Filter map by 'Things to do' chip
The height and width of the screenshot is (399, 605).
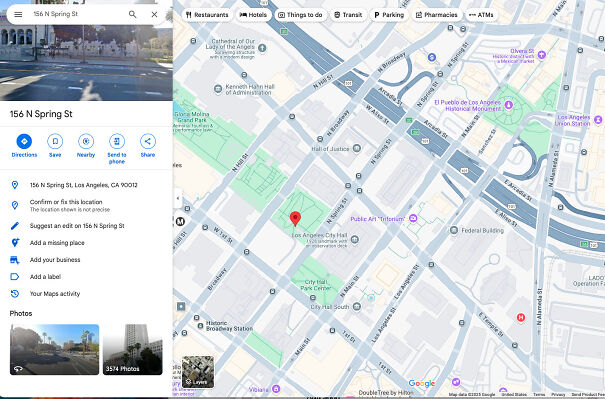point(301,15)
